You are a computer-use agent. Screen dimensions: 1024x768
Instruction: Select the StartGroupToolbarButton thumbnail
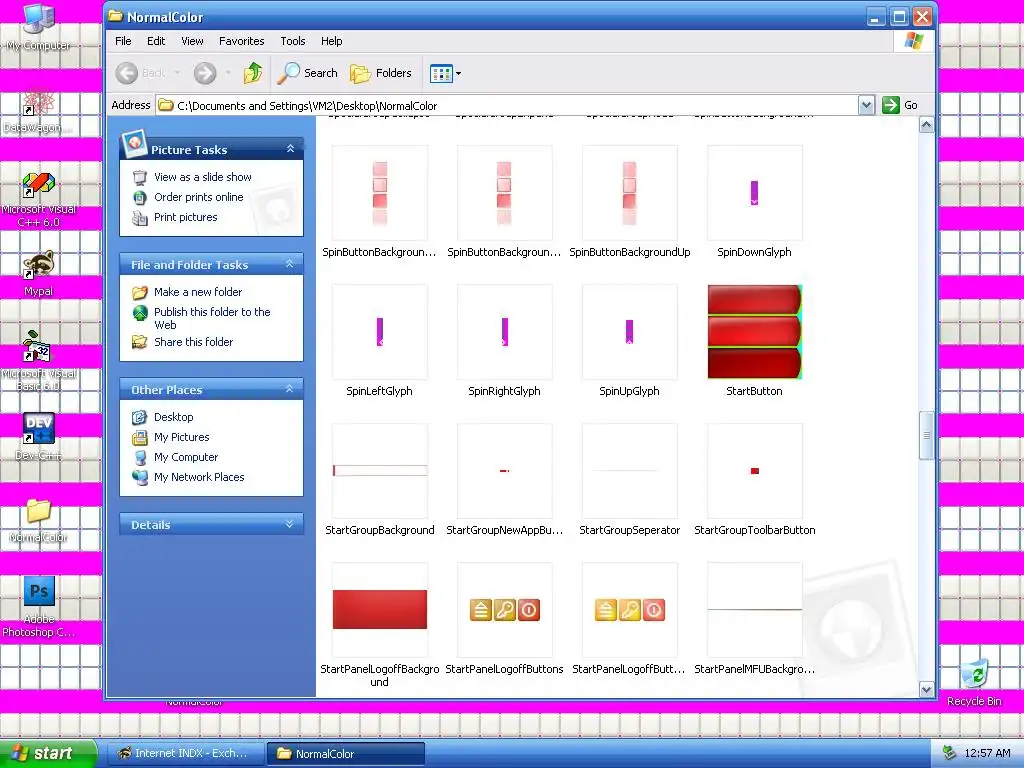[x=754, y=472]
